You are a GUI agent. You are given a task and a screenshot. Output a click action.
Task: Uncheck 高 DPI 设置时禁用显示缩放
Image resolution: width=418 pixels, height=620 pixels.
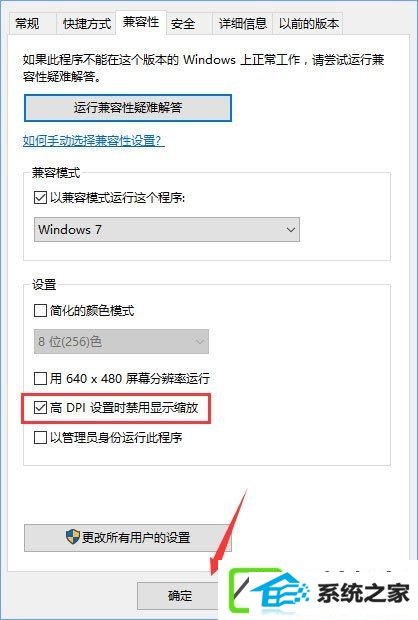pos(40,408)
